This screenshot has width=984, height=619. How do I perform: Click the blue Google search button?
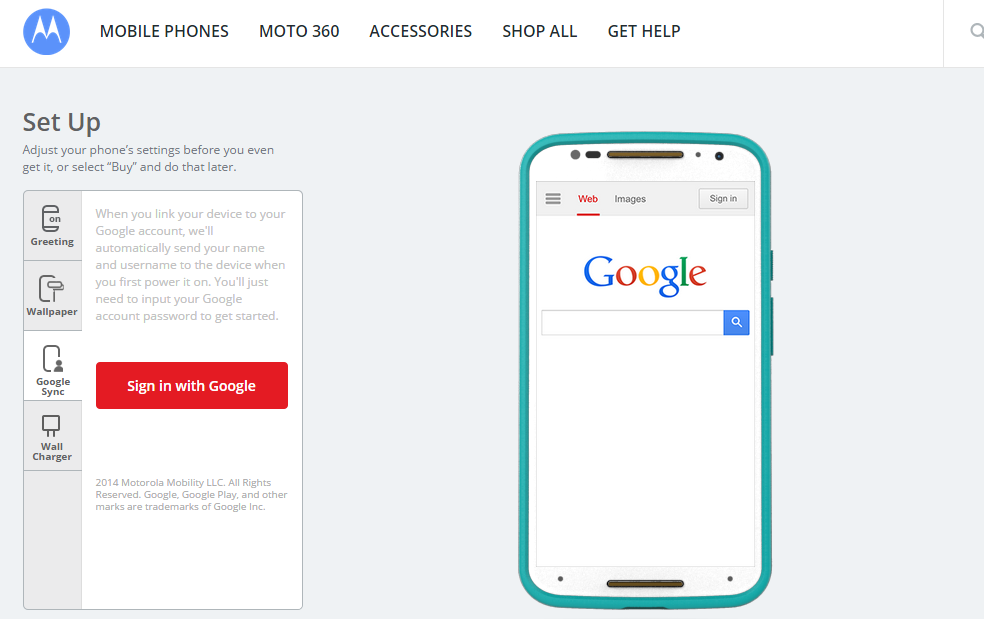point(736,322)
